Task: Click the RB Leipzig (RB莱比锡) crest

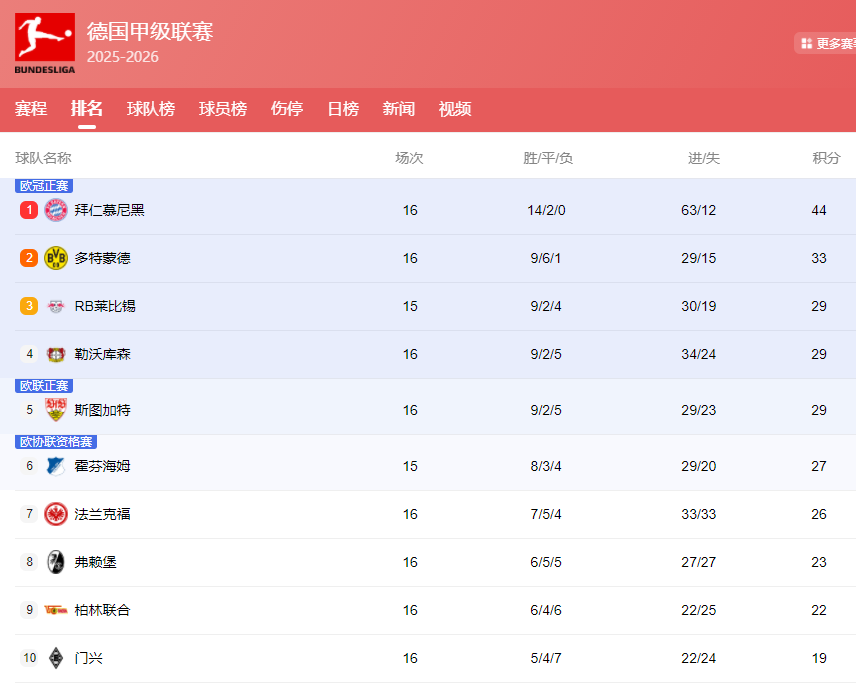Action: [56, 306]
